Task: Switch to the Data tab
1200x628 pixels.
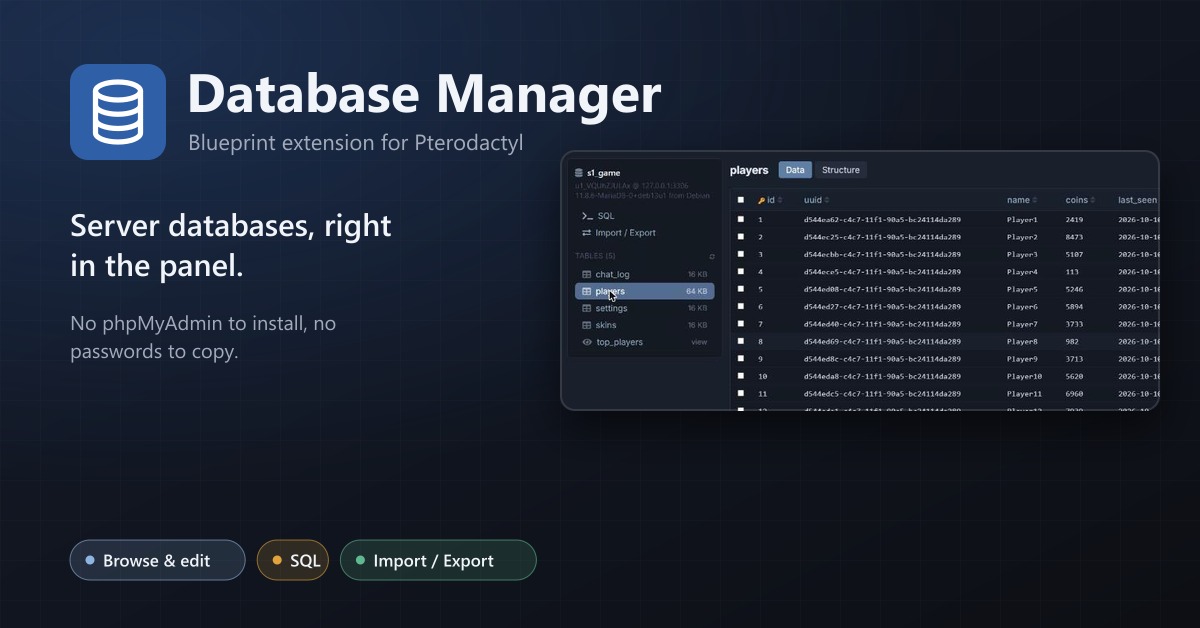Action: tap(795, 170)
